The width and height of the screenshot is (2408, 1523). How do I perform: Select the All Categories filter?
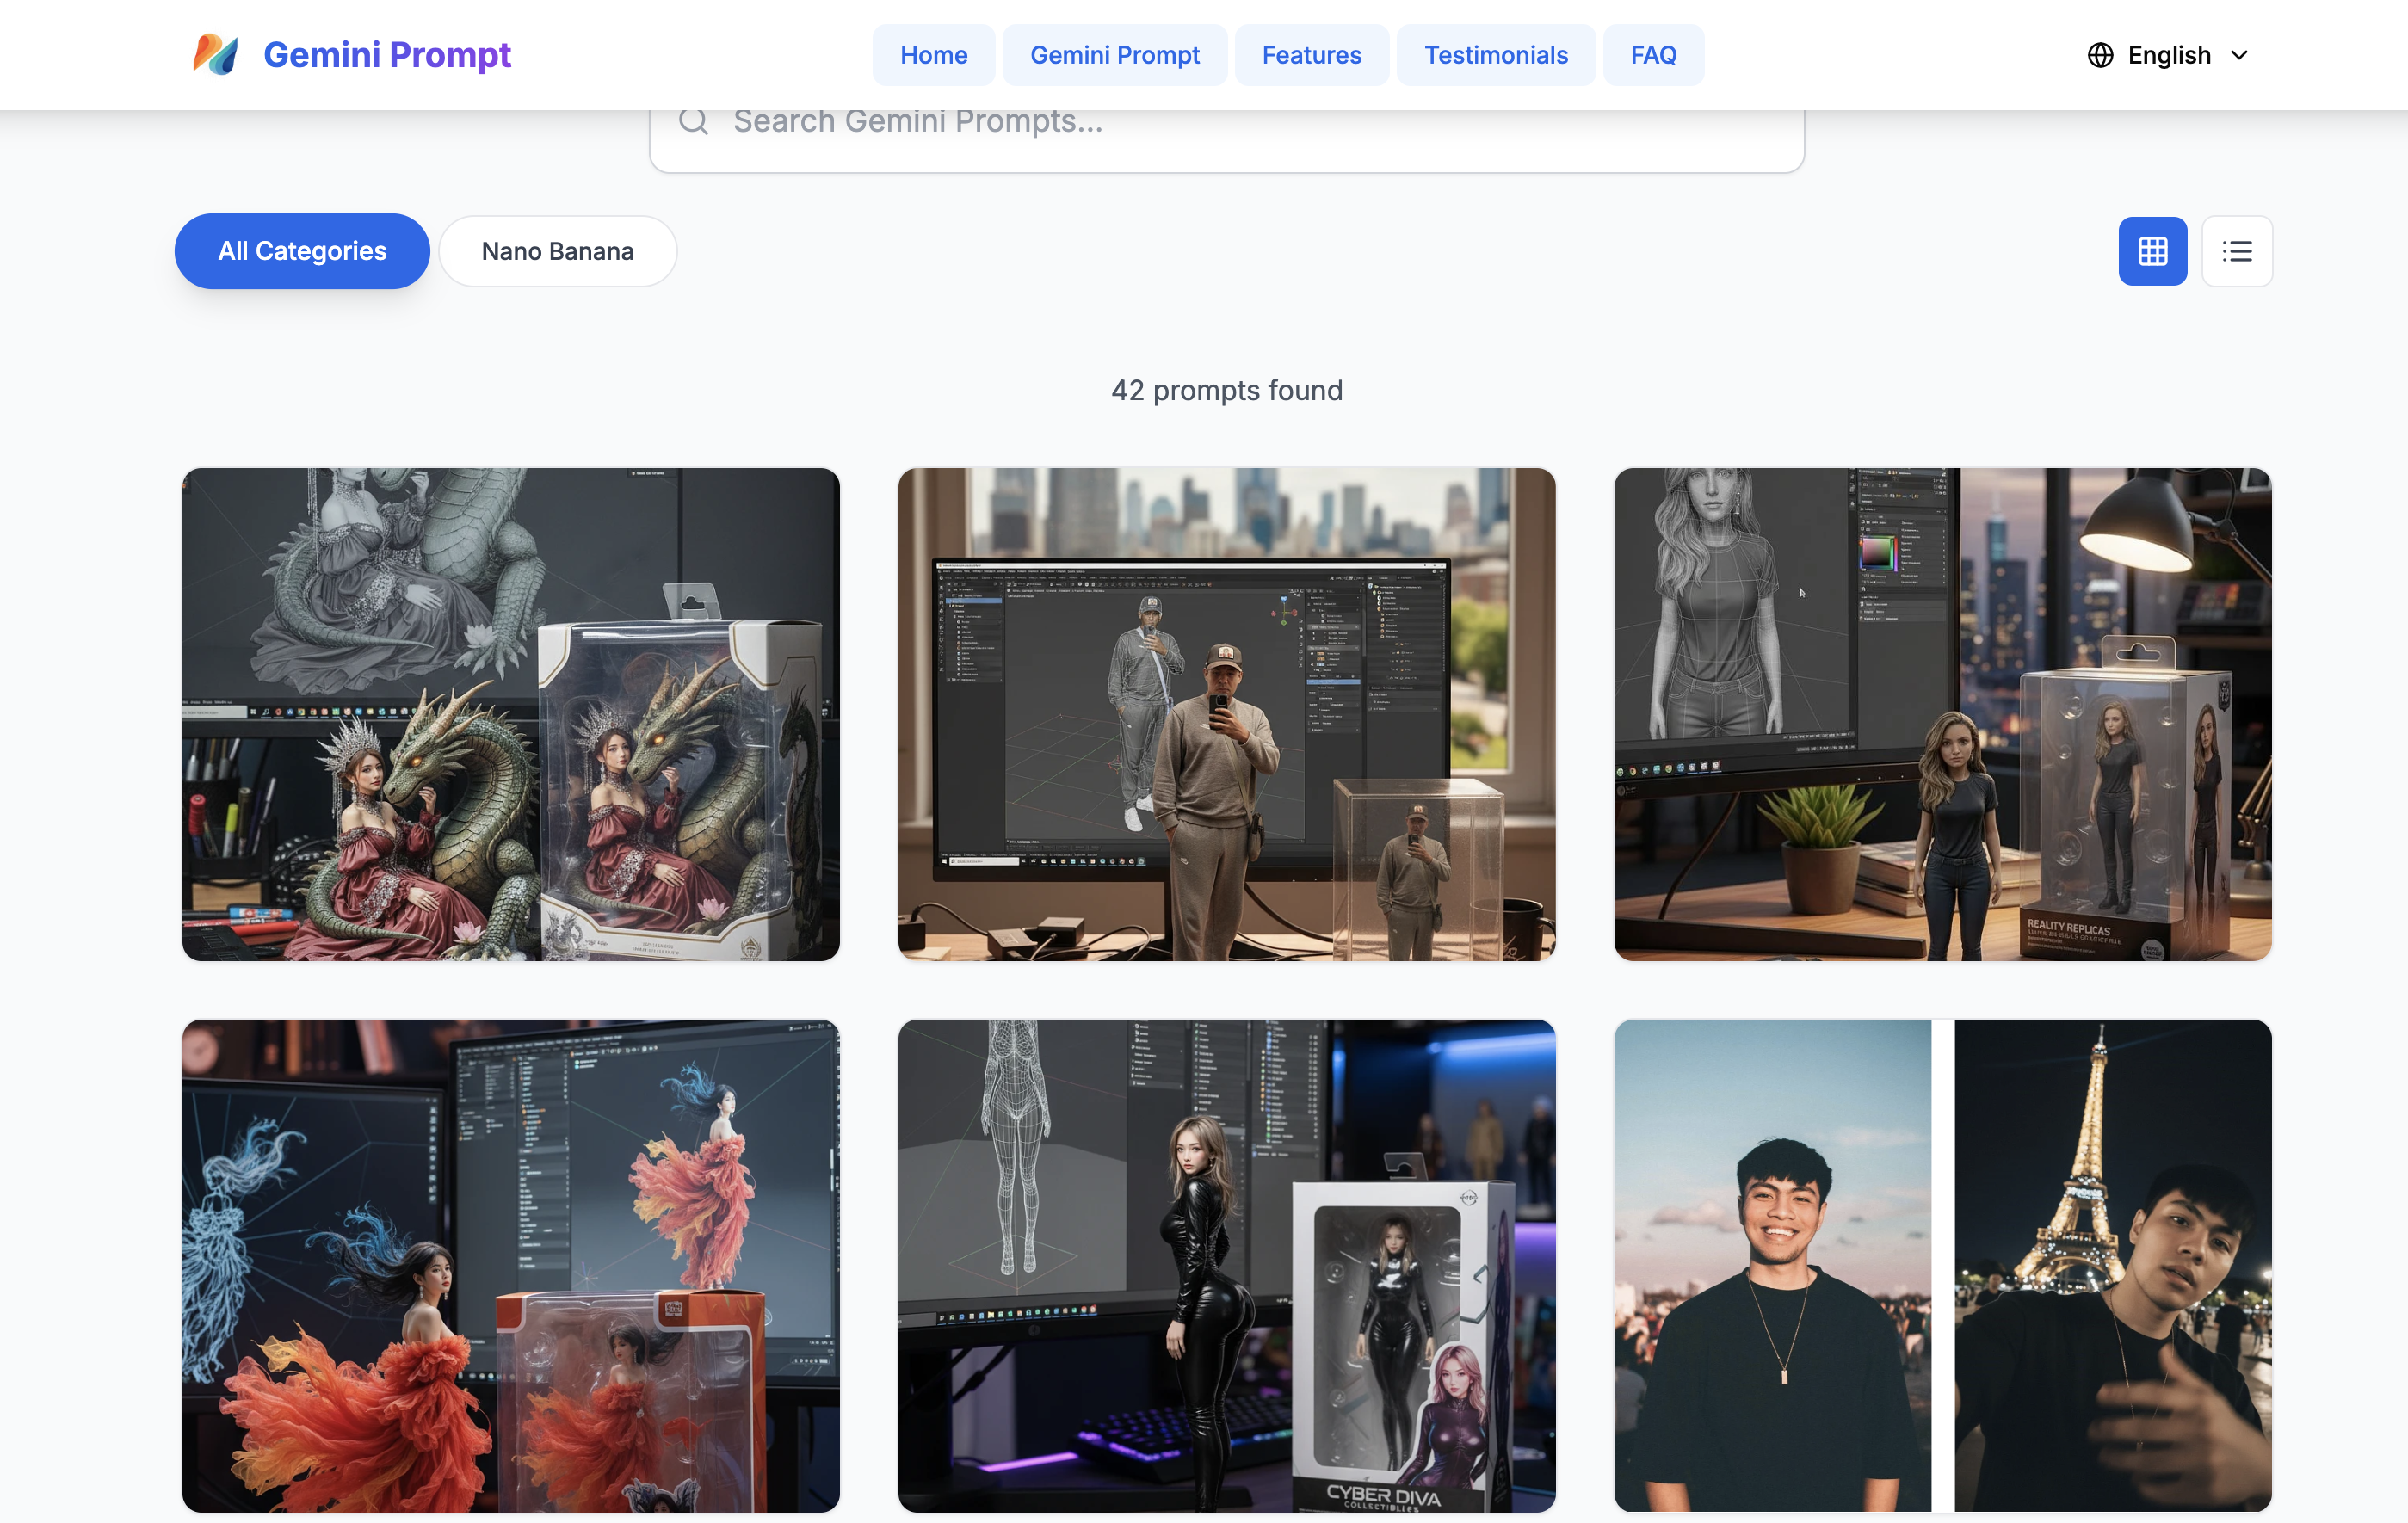[302, 251]
